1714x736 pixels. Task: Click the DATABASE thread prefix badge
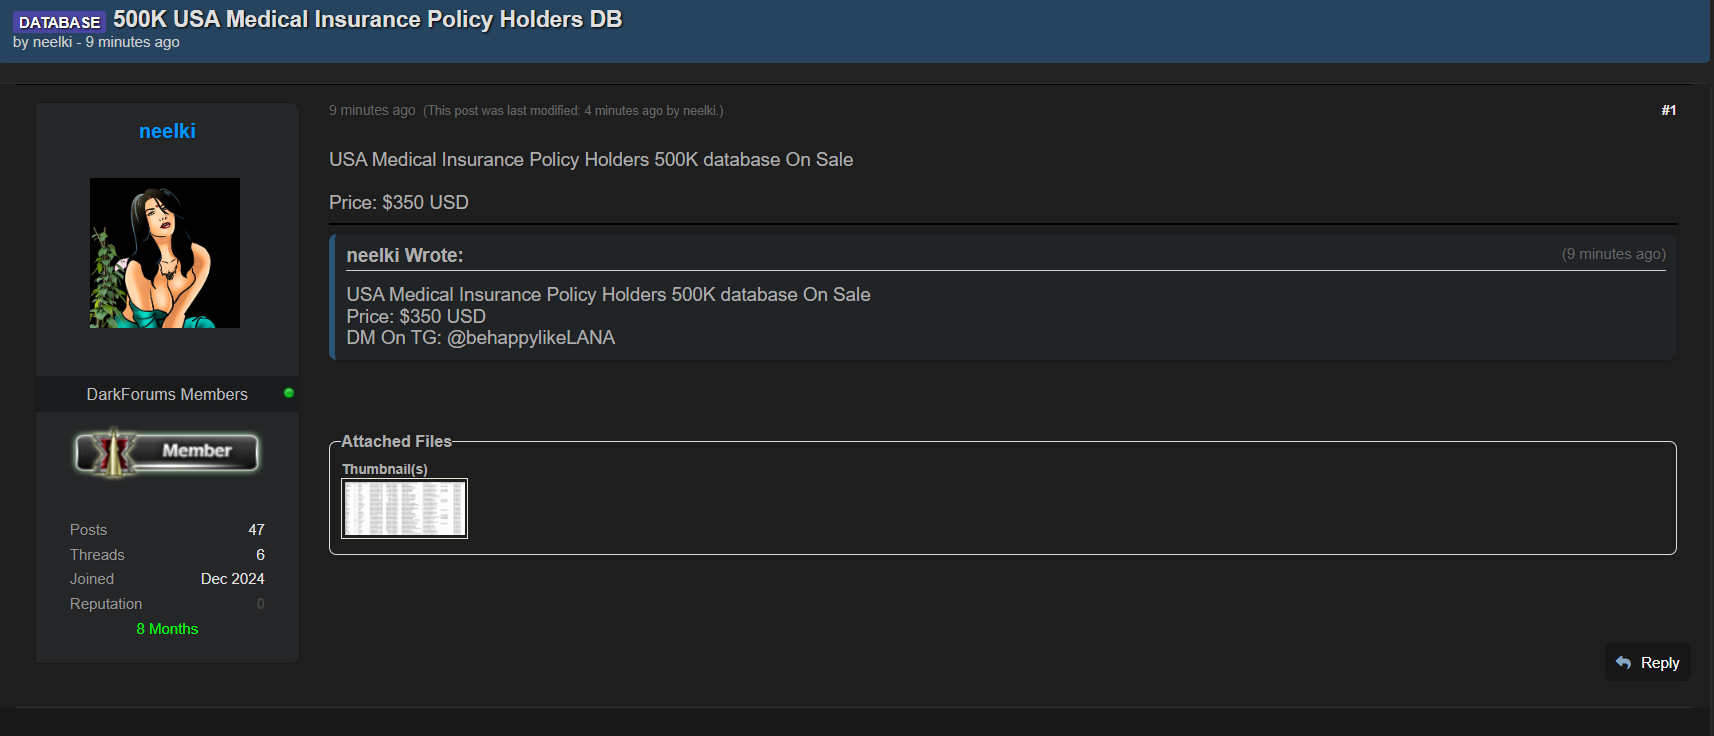point(59,22)
